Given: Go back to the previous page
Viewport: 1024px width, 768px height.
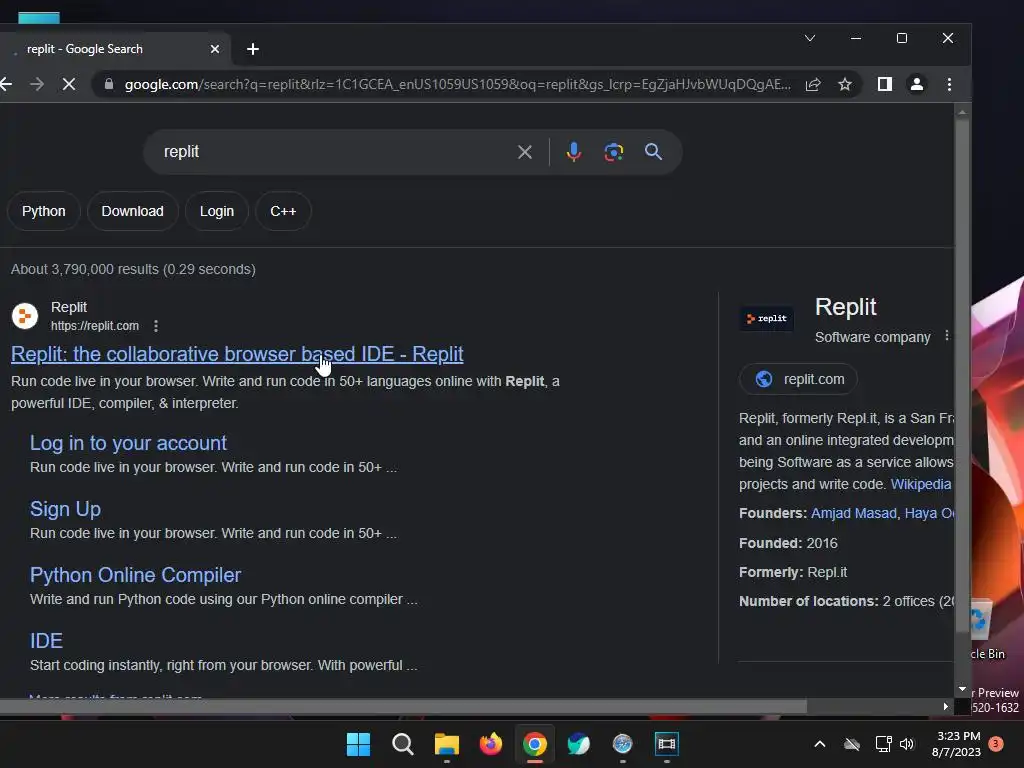Looking at the screenshot, I should click(6, 84).
